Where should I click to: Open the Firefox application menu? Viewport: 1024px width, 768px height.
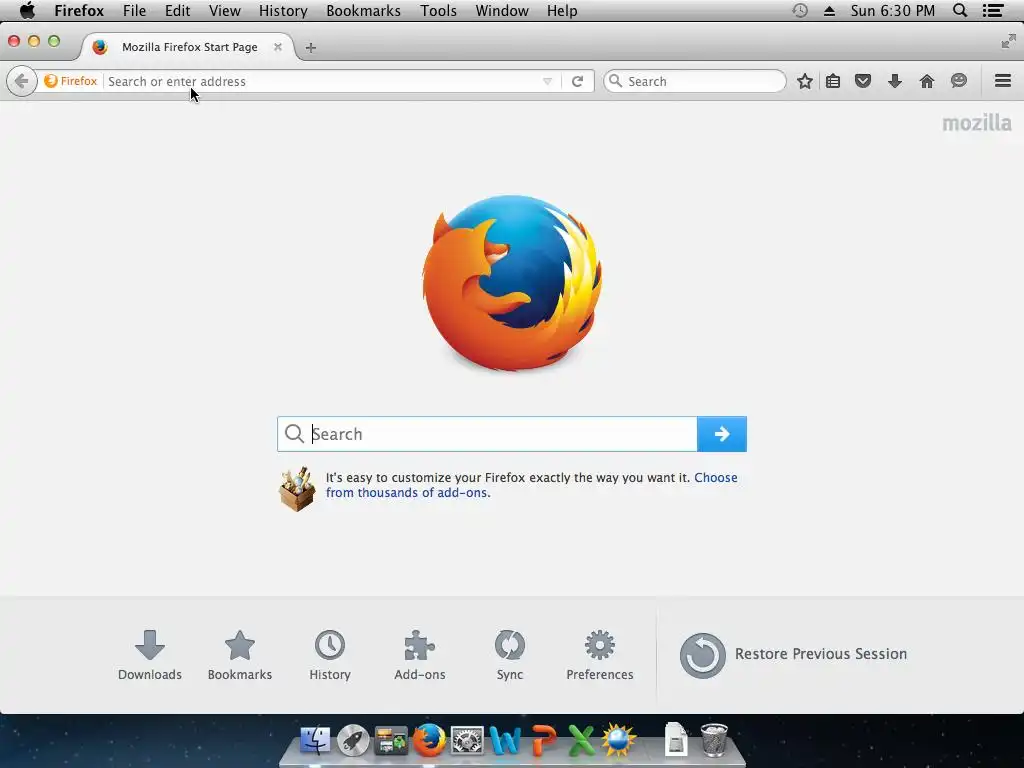(79, 11)
